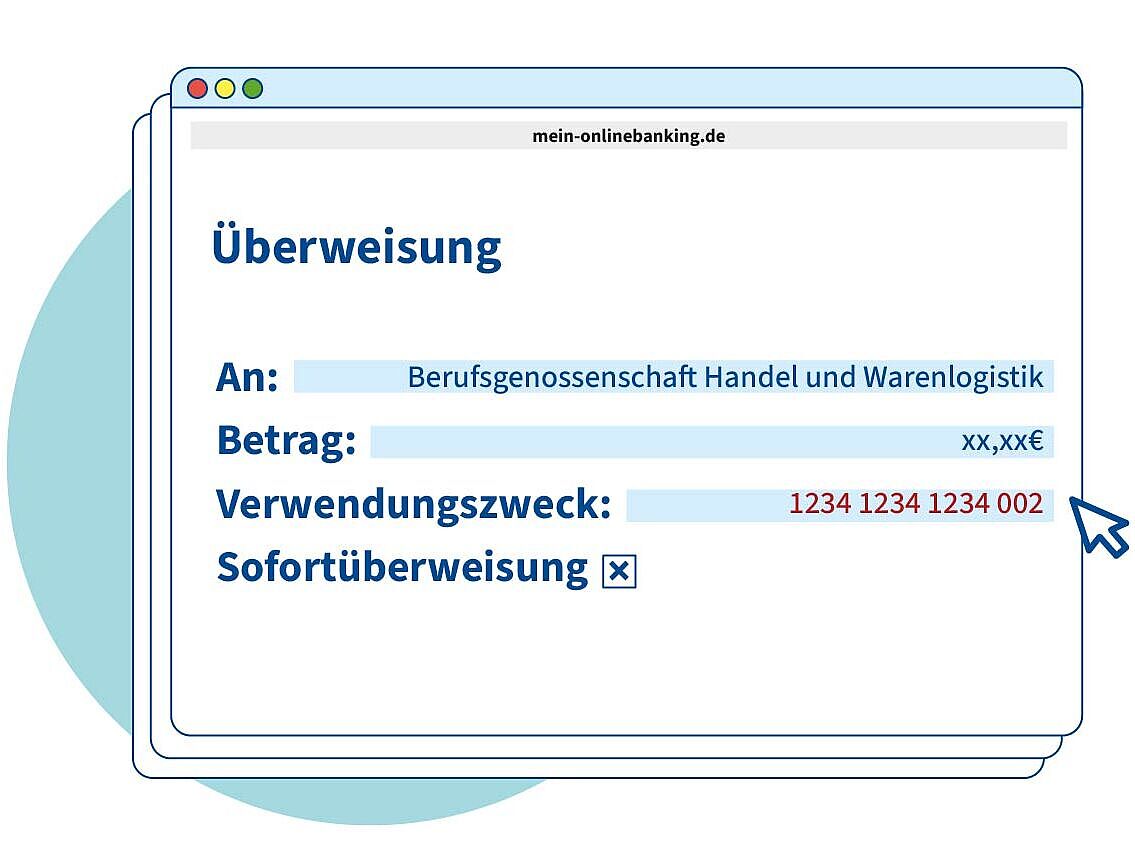Click the 'An:' field label

pyautogui.click(x=247, y=378)
